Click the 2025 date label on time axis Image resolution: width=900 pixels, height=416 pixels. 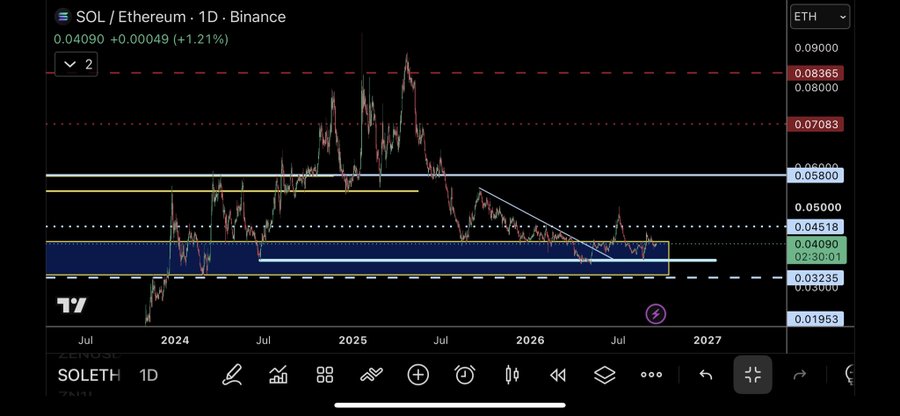[352, 340]
